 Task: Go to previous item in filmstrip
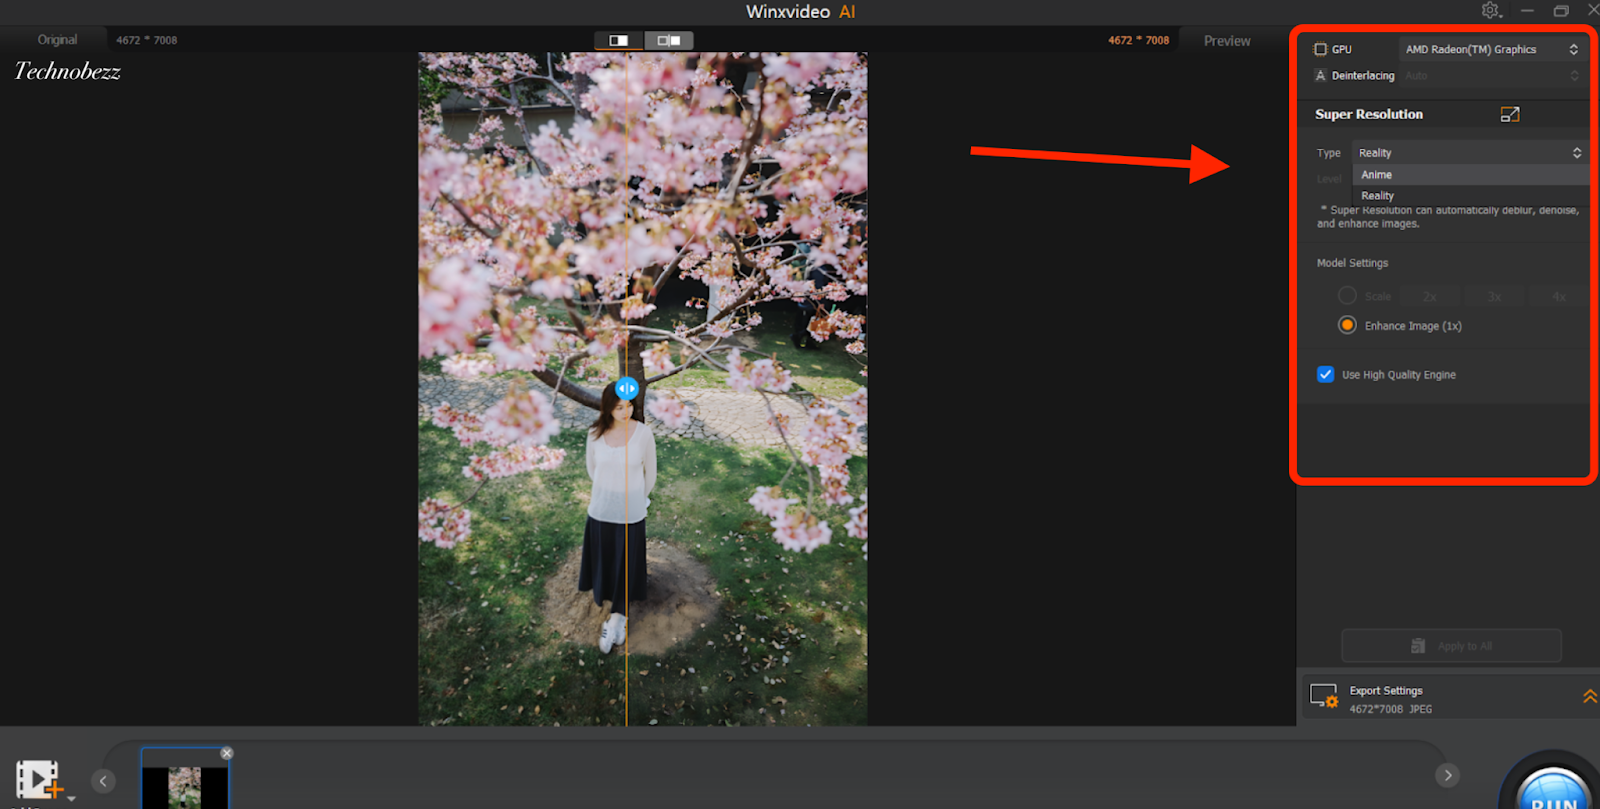[103, 781]
